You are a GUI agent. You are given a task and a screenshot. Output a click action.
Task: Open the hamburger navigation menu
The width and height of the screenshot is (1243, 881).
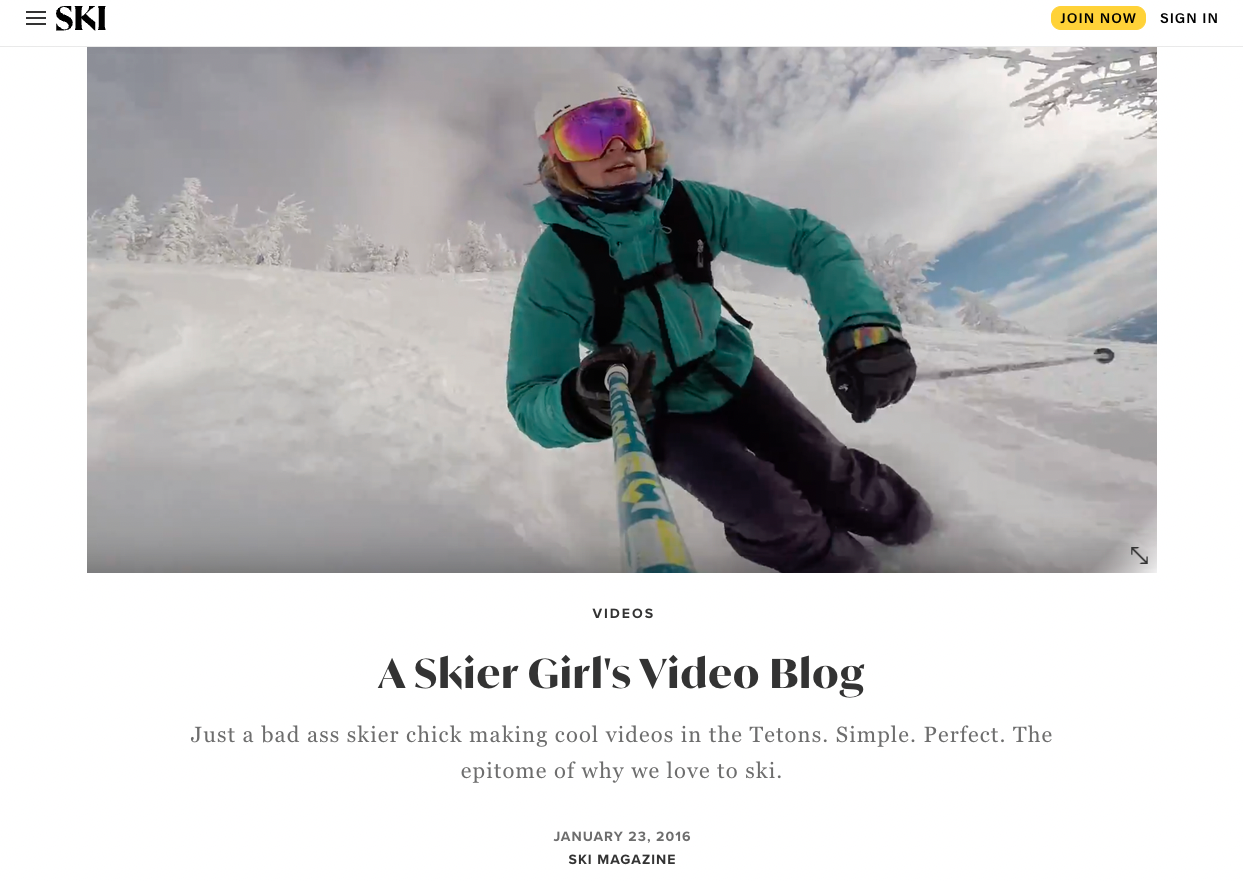36,18
